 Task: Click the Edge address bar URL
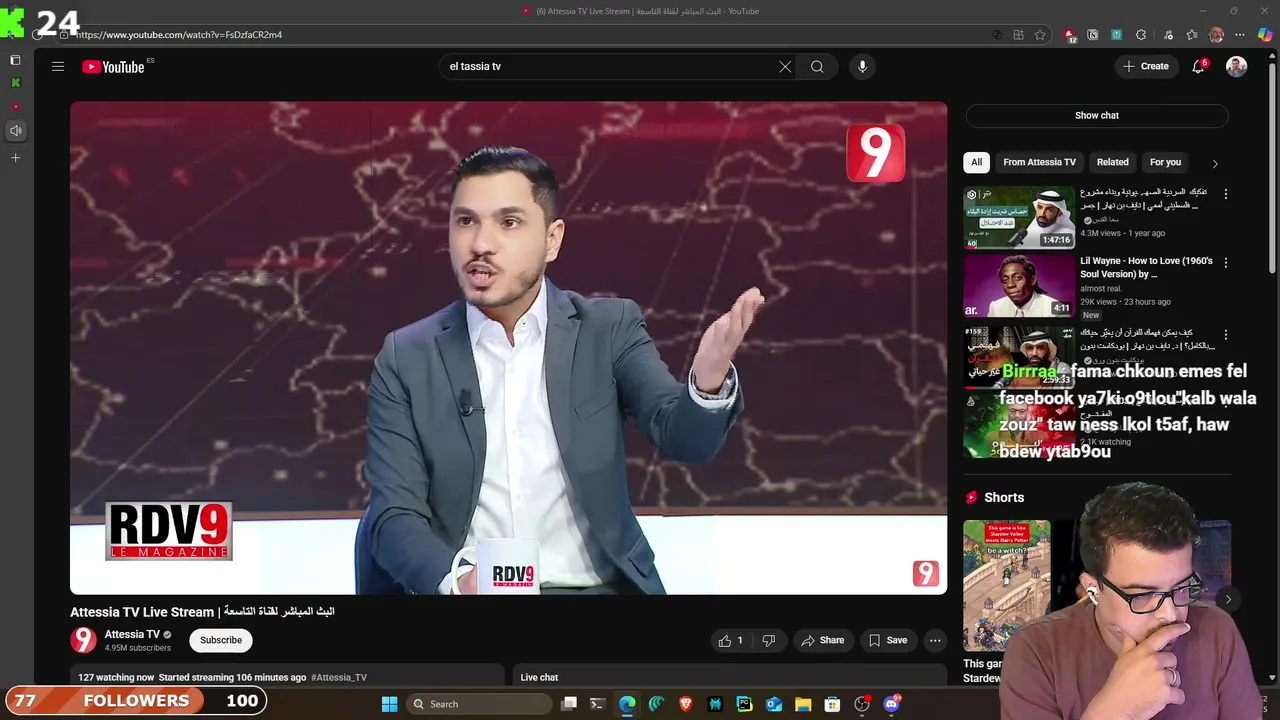[x=179, y=35]
